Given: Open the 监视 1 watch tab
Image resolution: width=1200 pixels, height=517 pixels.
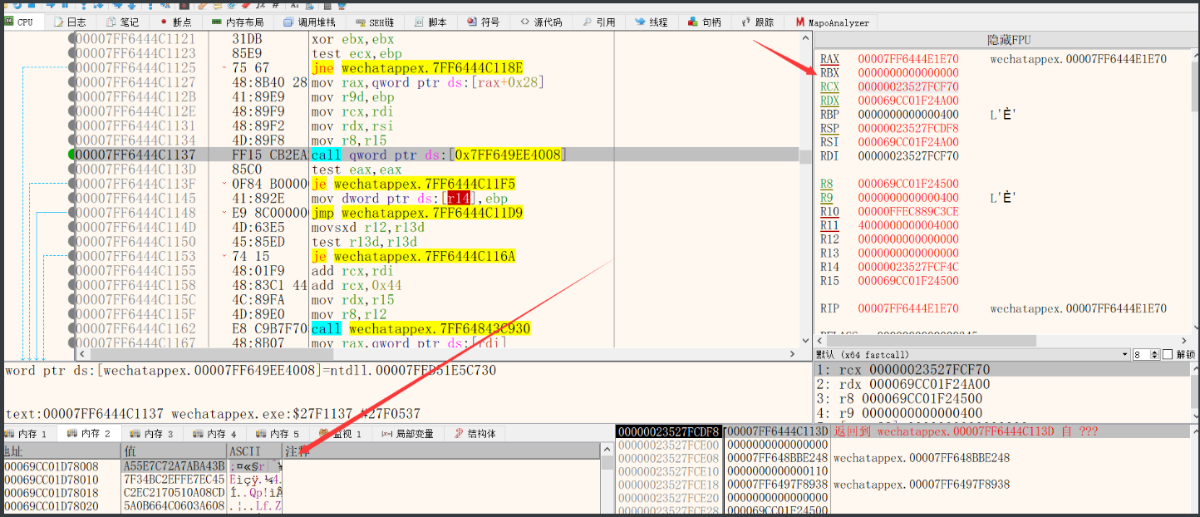Looking at the screenshot, I should [x=342, y=434].
